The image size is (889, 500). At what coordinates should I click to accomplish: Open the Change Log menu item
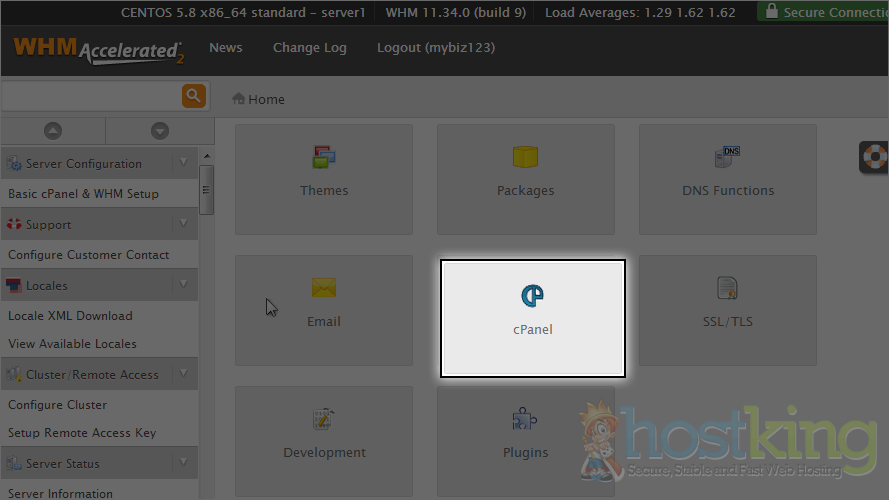click(309, 48)
